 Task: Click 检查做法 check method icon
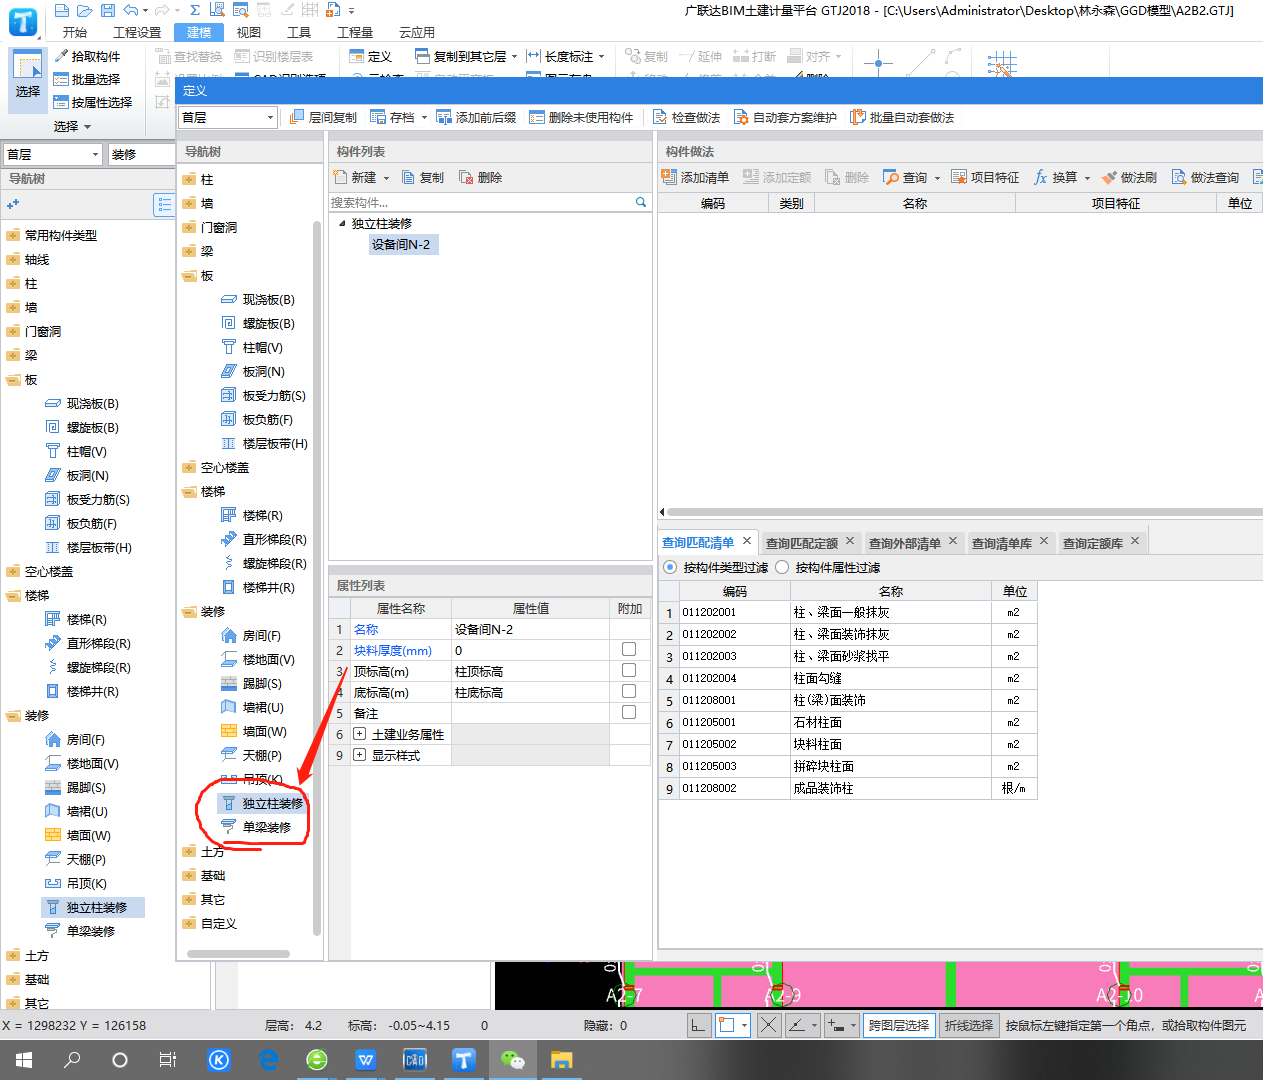(x=660, y=117)
